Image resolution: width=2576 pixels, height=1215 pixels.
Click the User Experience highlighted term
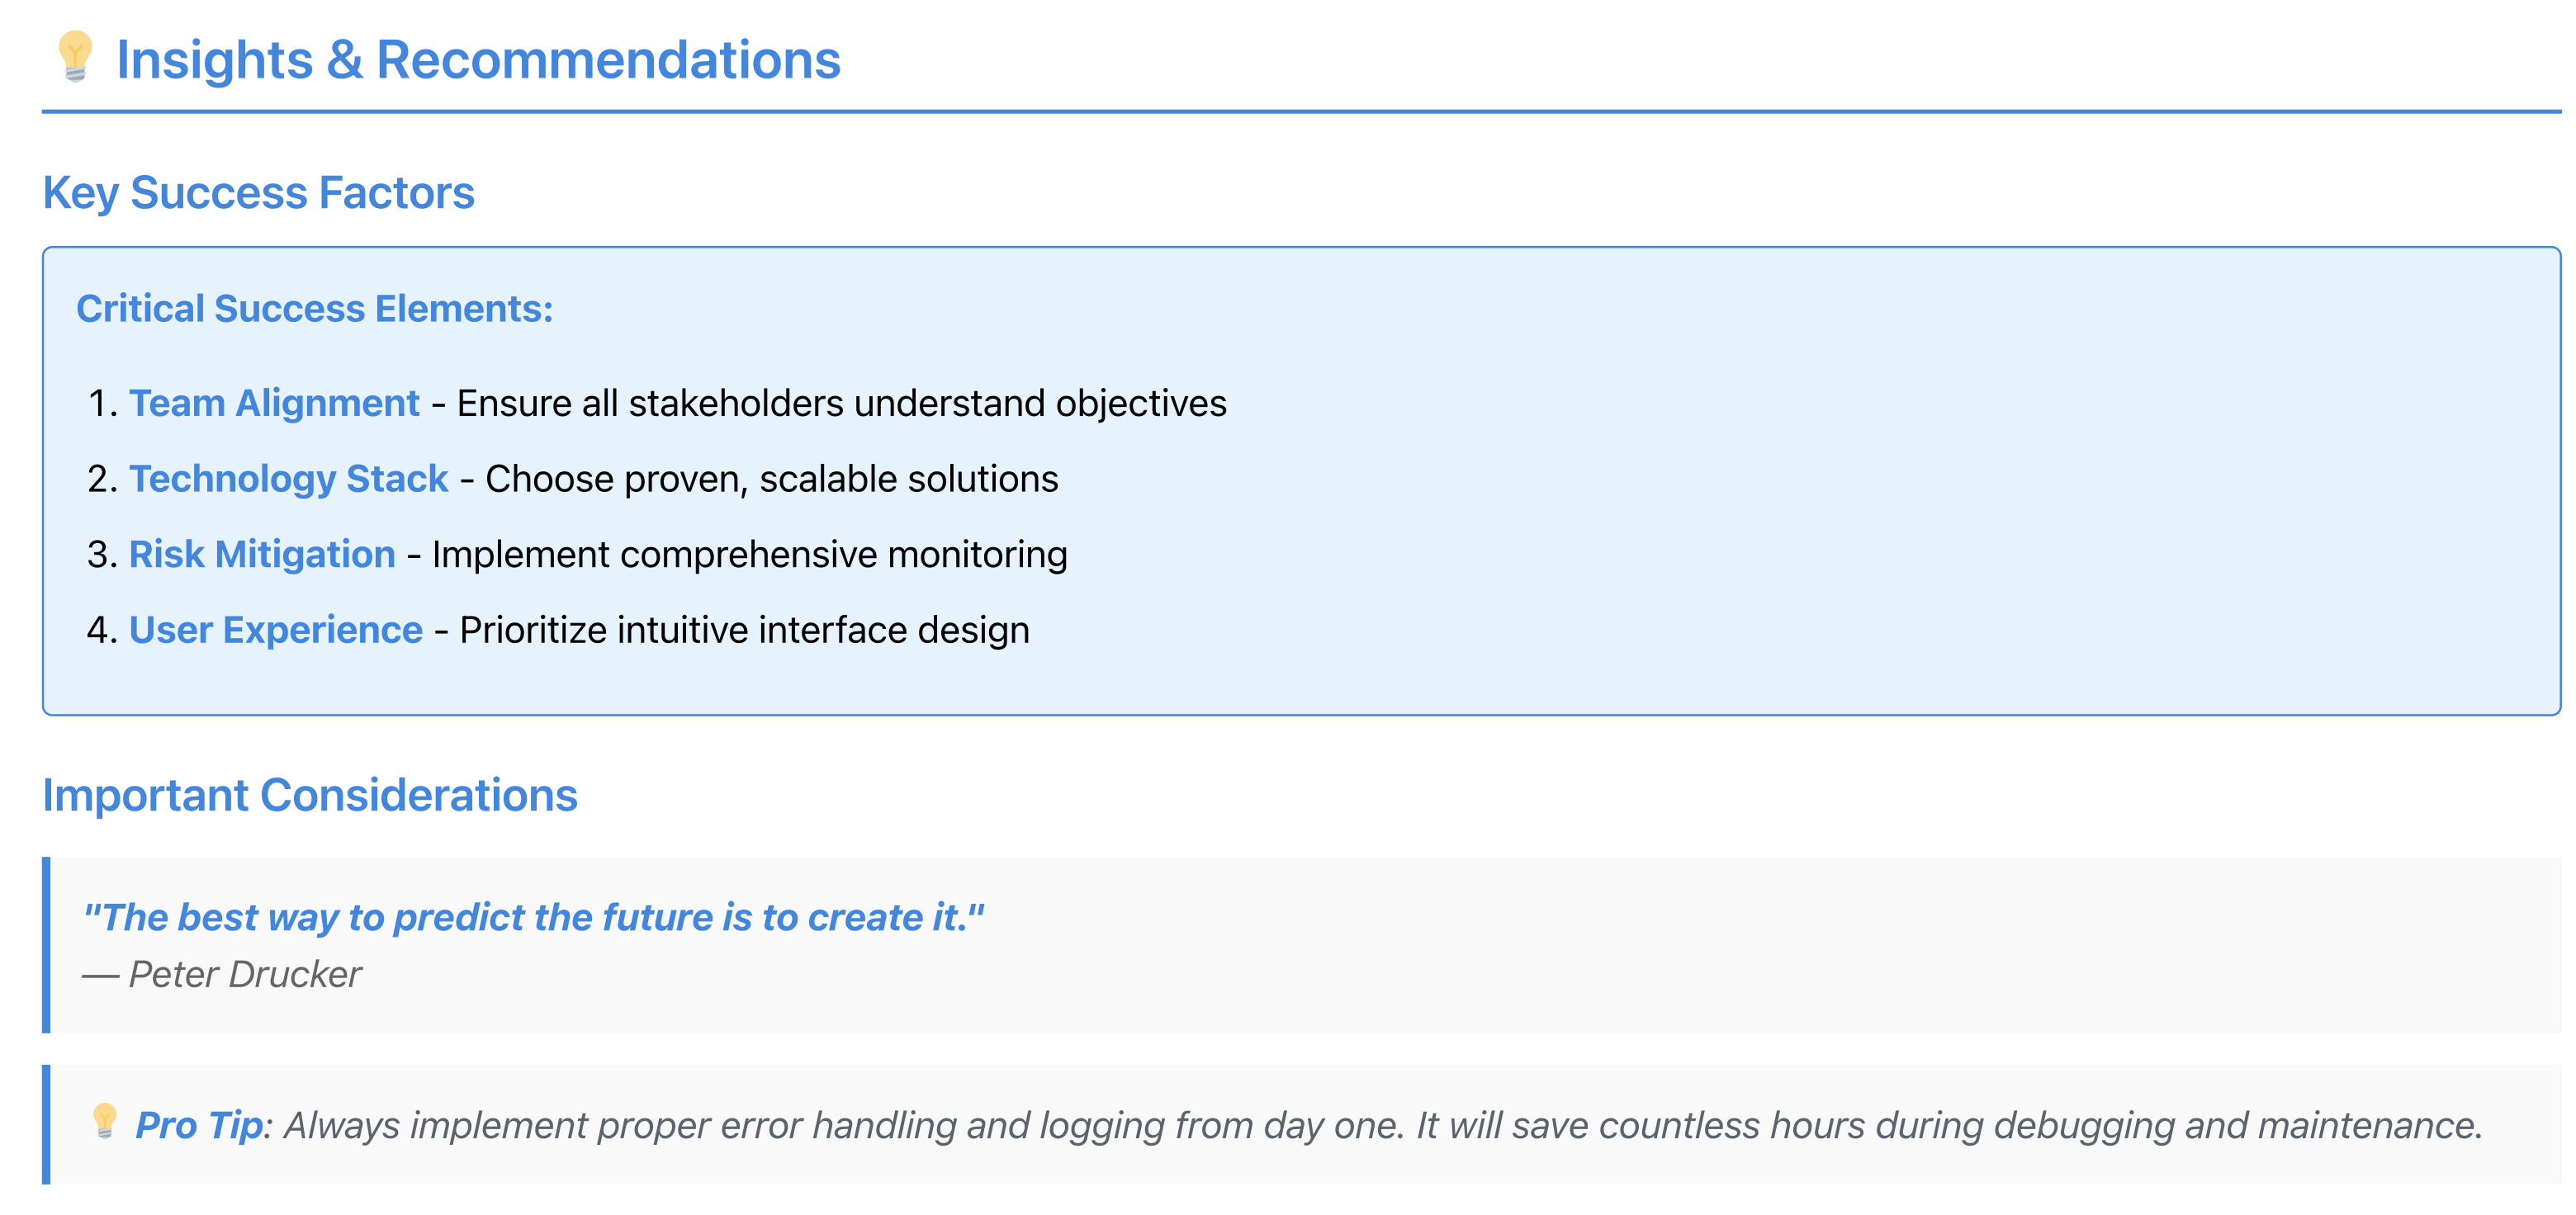pyautogui.click(x=276, y=630)
